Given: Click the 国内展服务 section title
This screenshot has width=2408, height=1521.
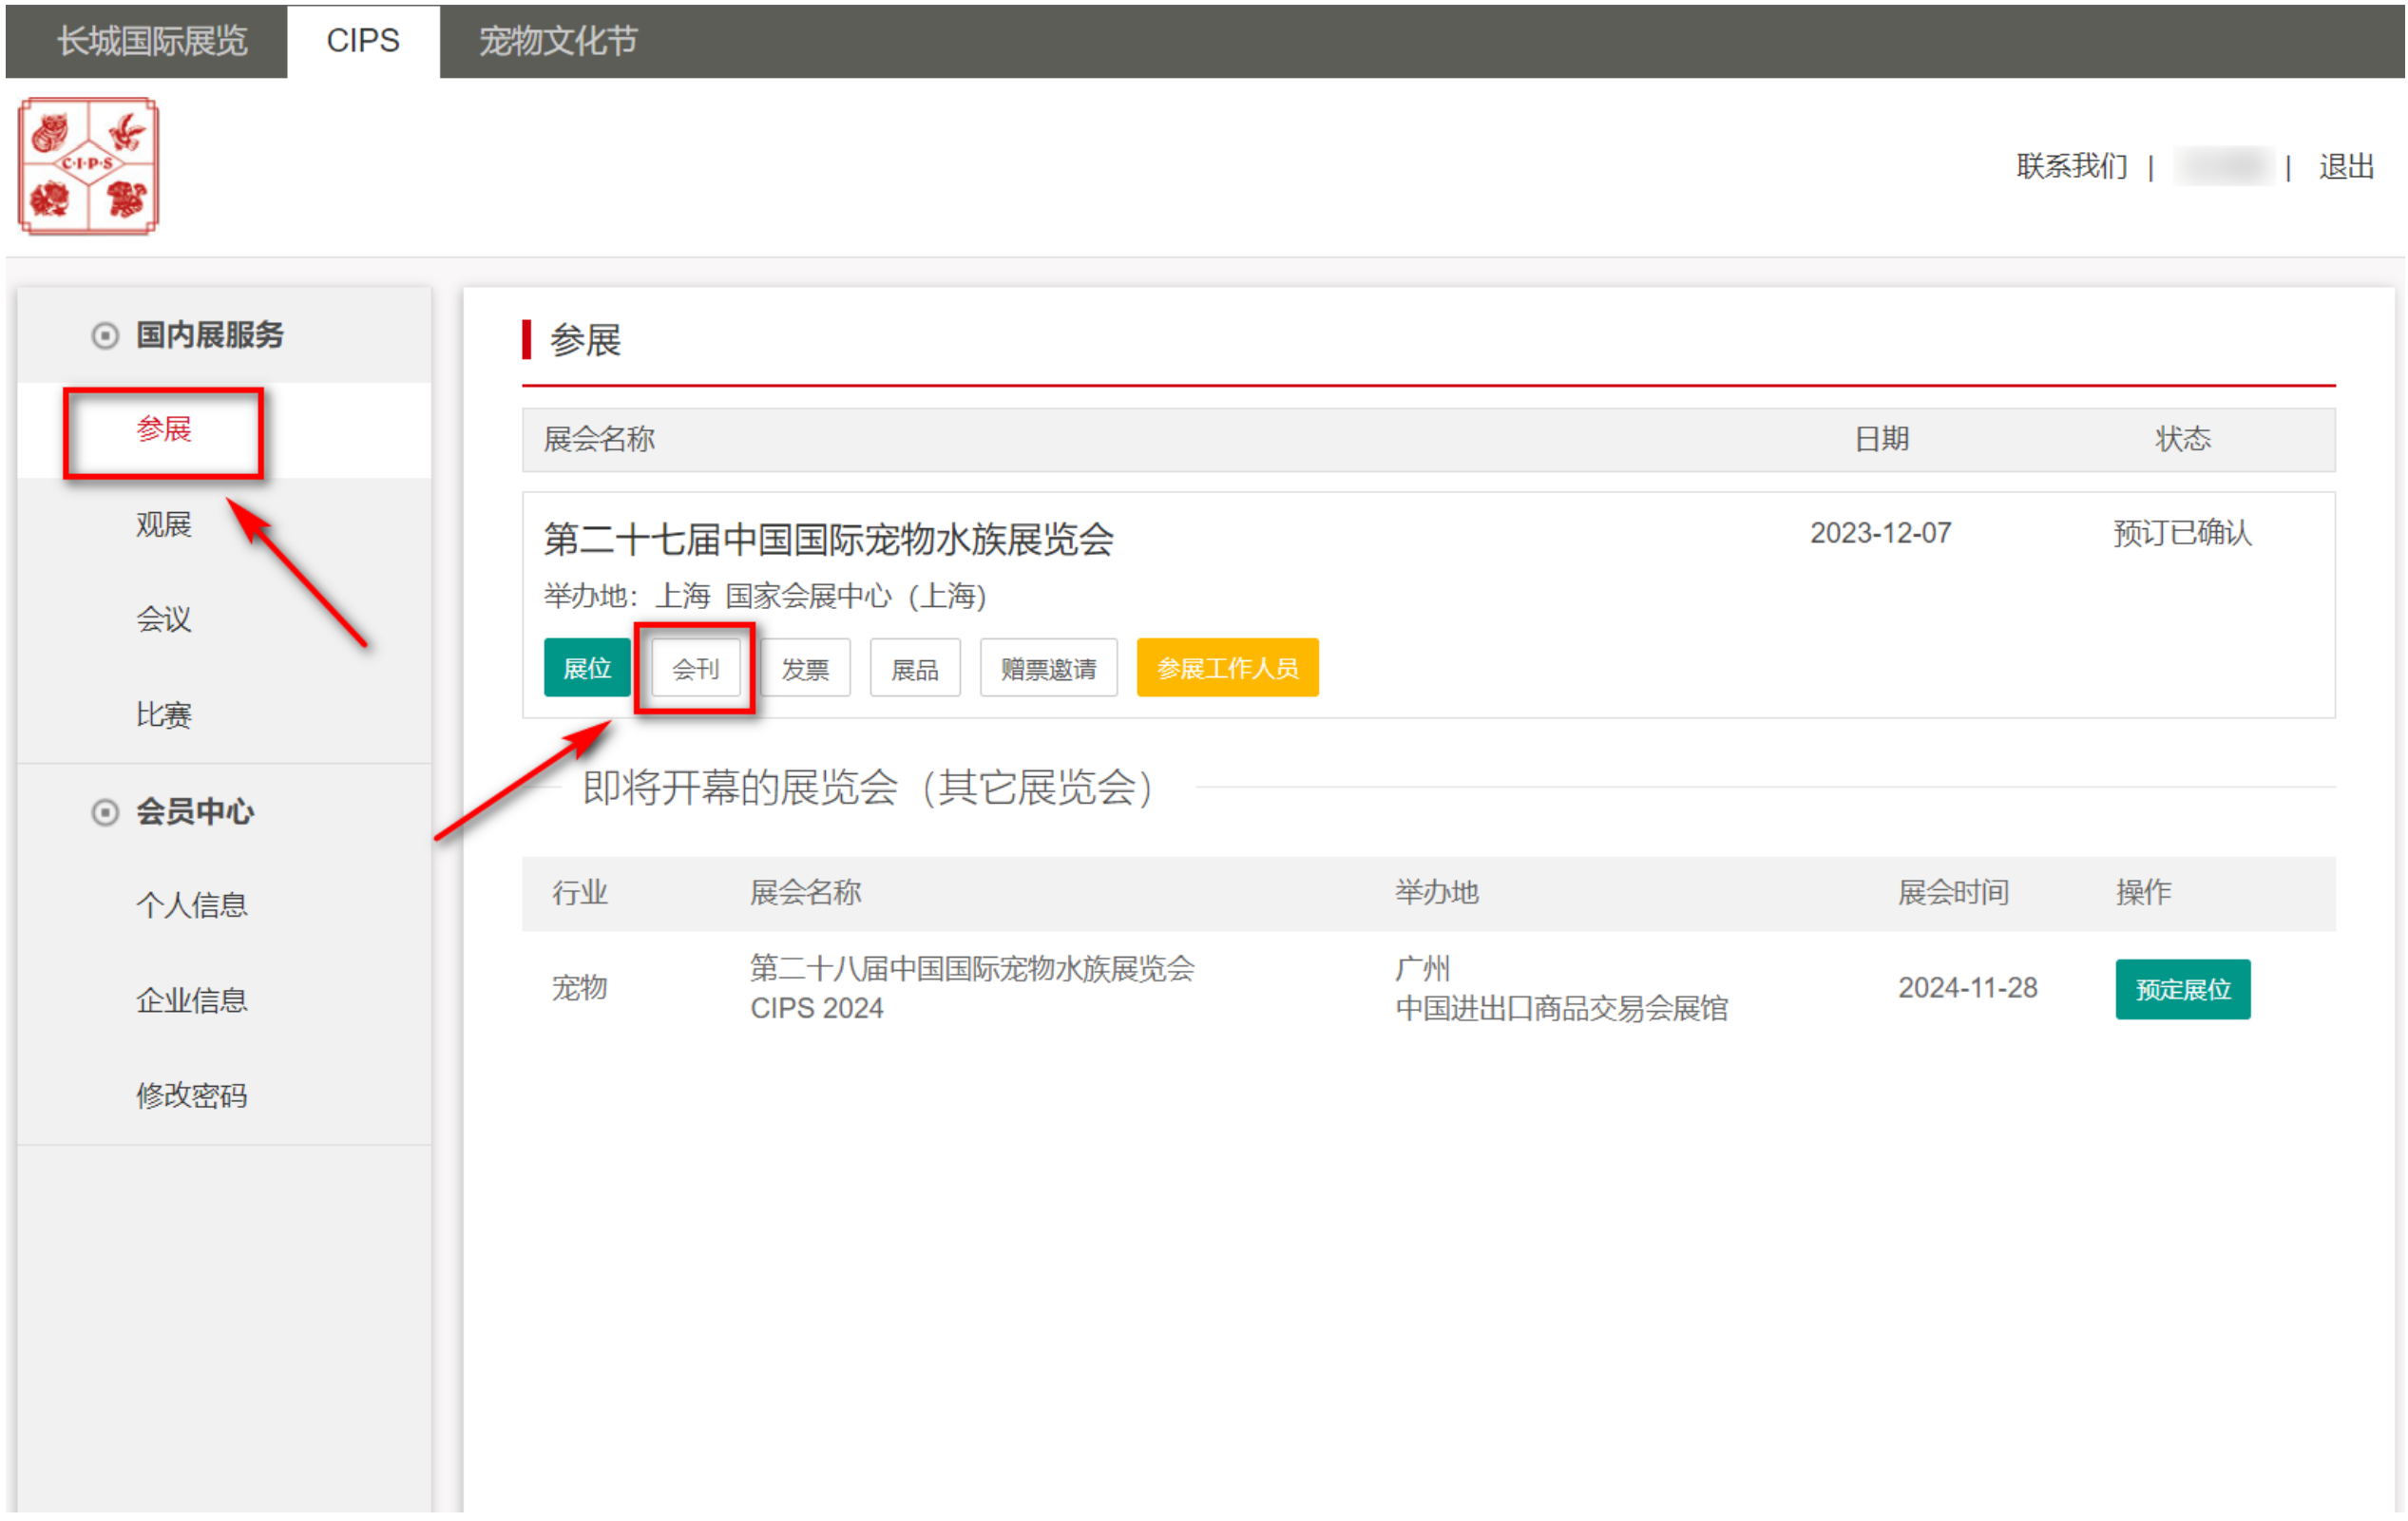Looking at the screenshot, I should coord(210,335).
